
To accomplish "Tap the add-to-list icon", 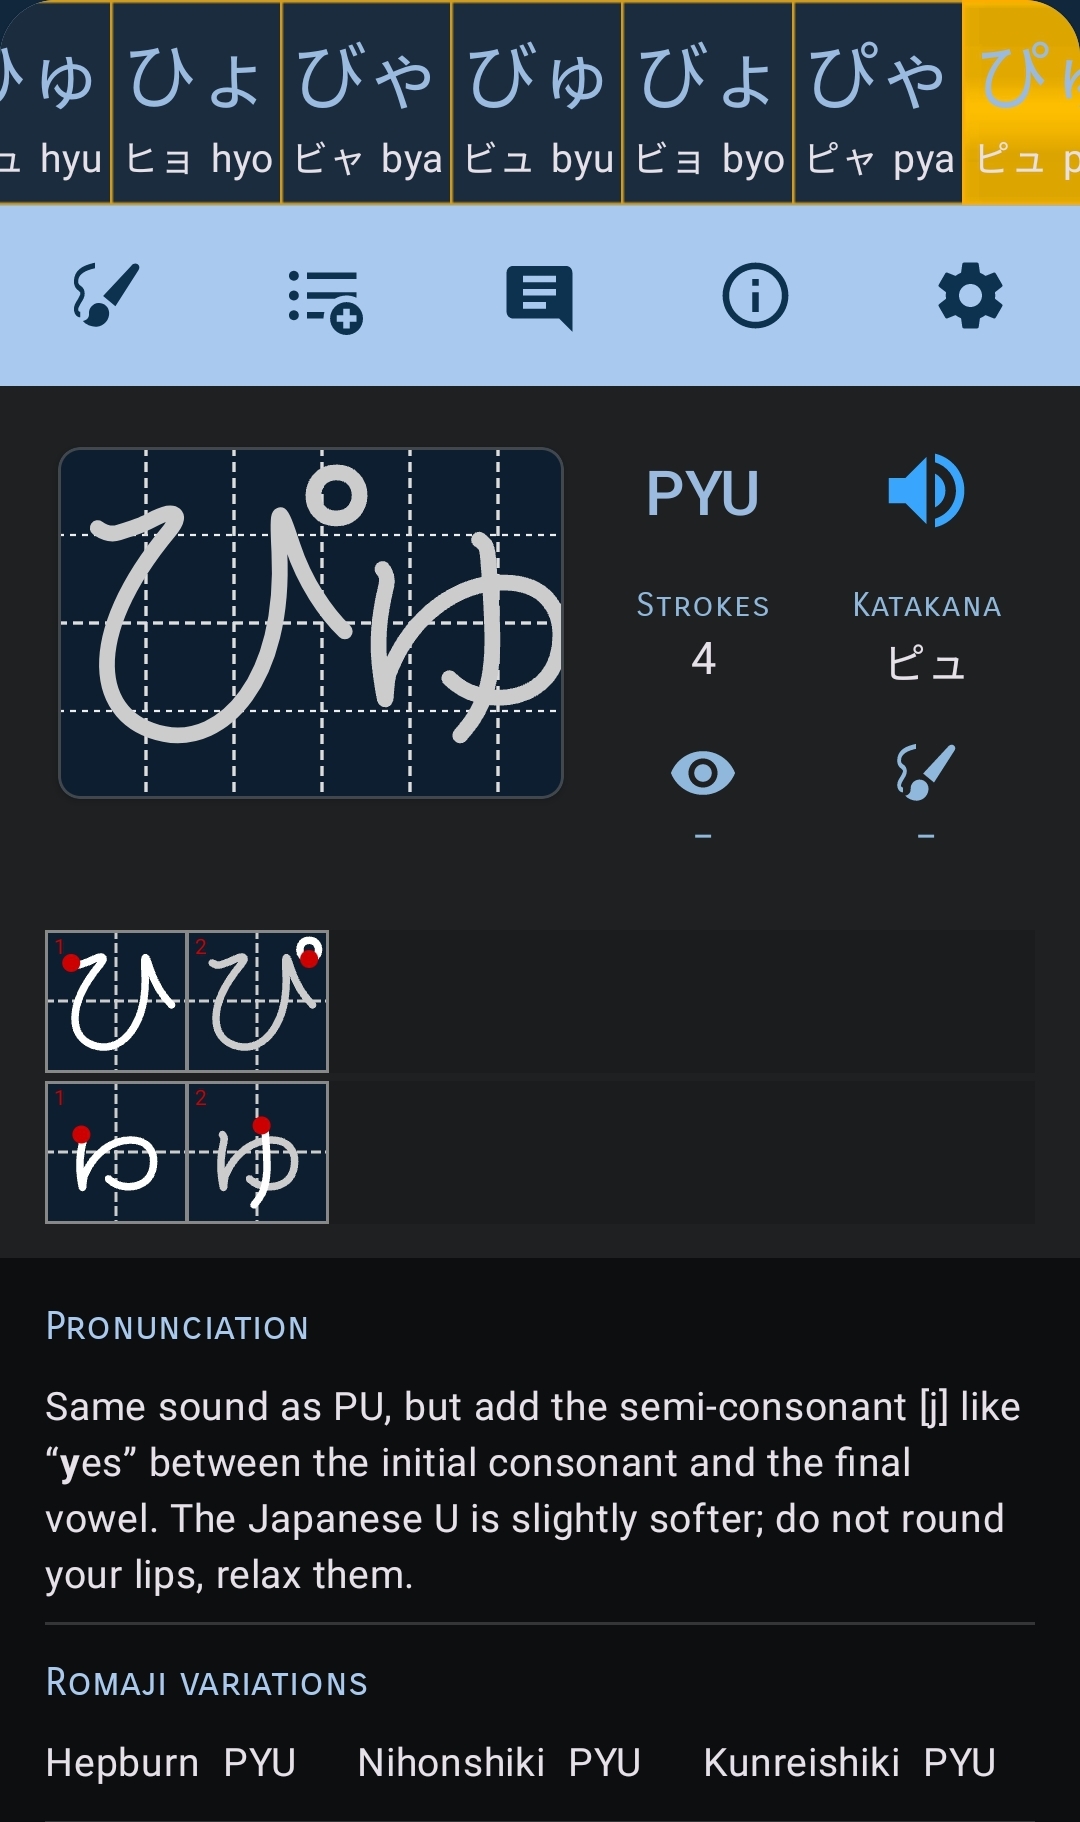I will [324, 299].
